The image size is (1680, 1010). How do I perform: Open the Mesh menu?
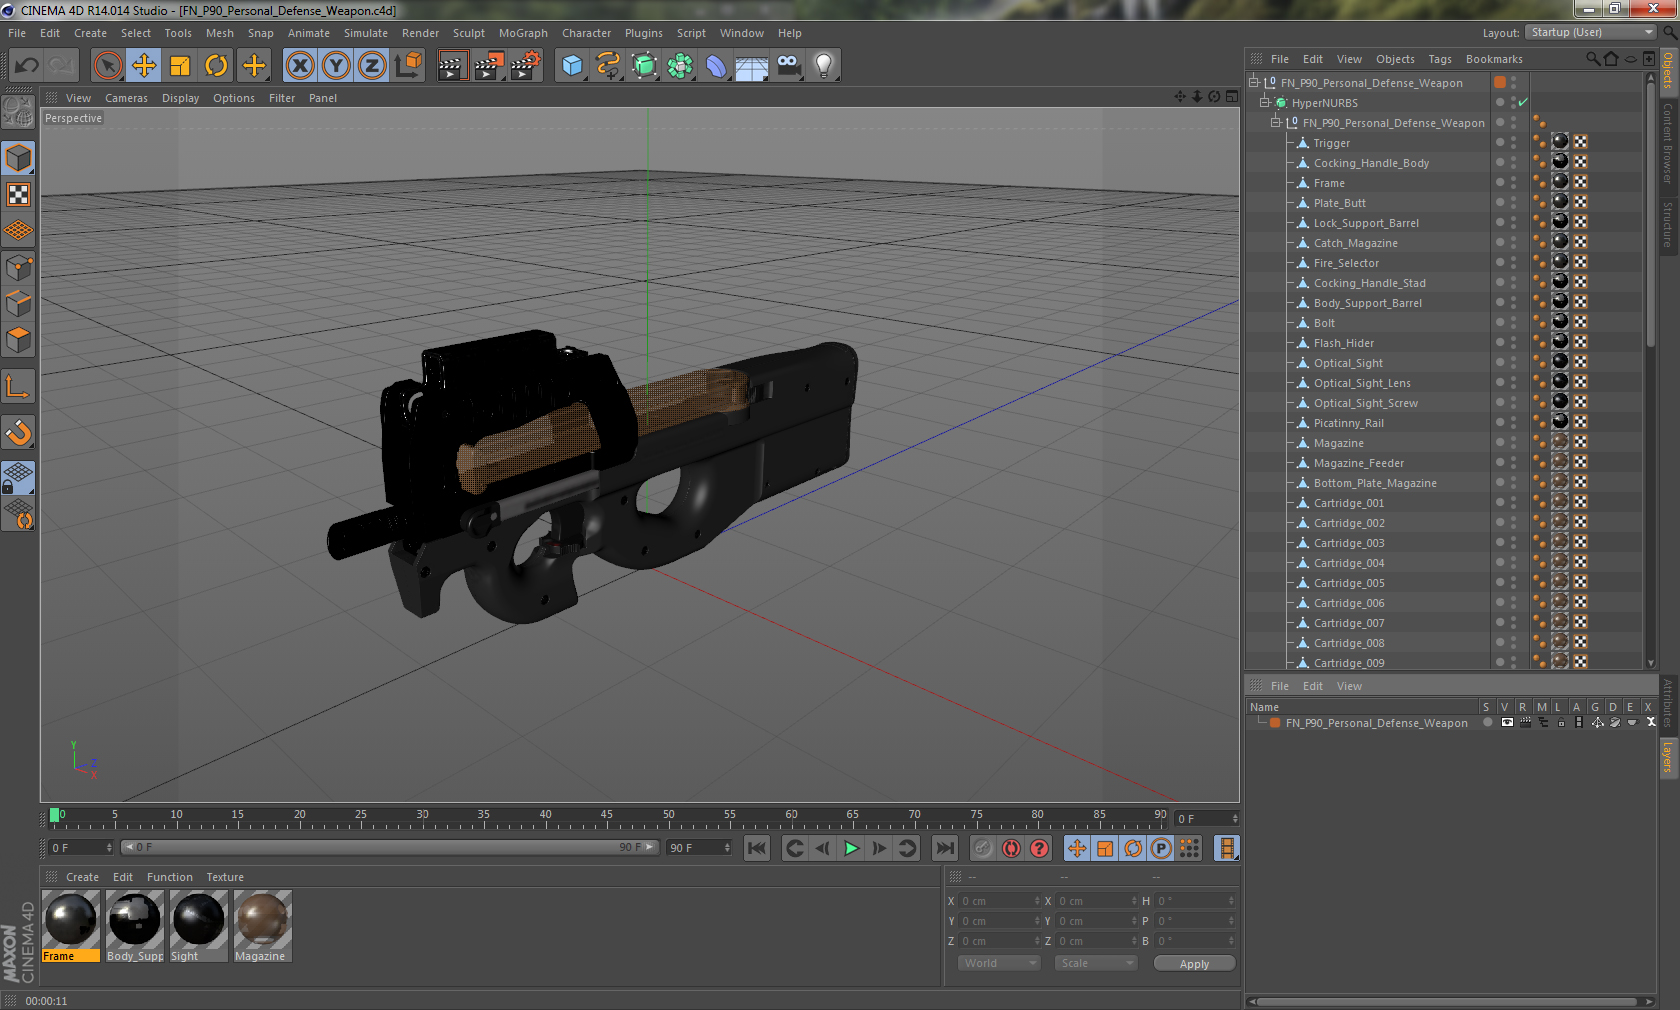click(x=220, y=33)
